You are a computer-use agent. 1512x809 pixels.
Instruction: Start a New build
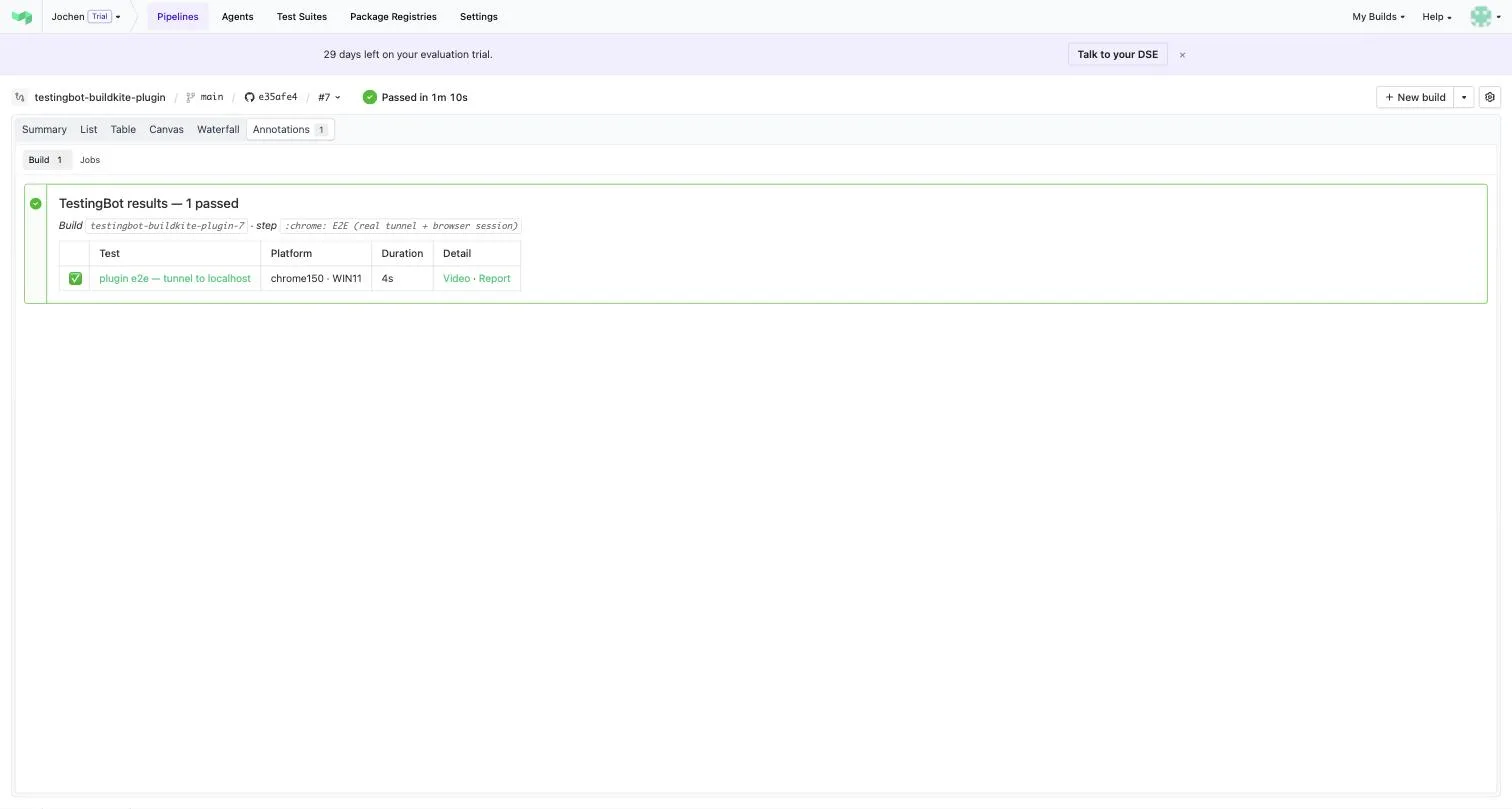(x=1415, y=97)
